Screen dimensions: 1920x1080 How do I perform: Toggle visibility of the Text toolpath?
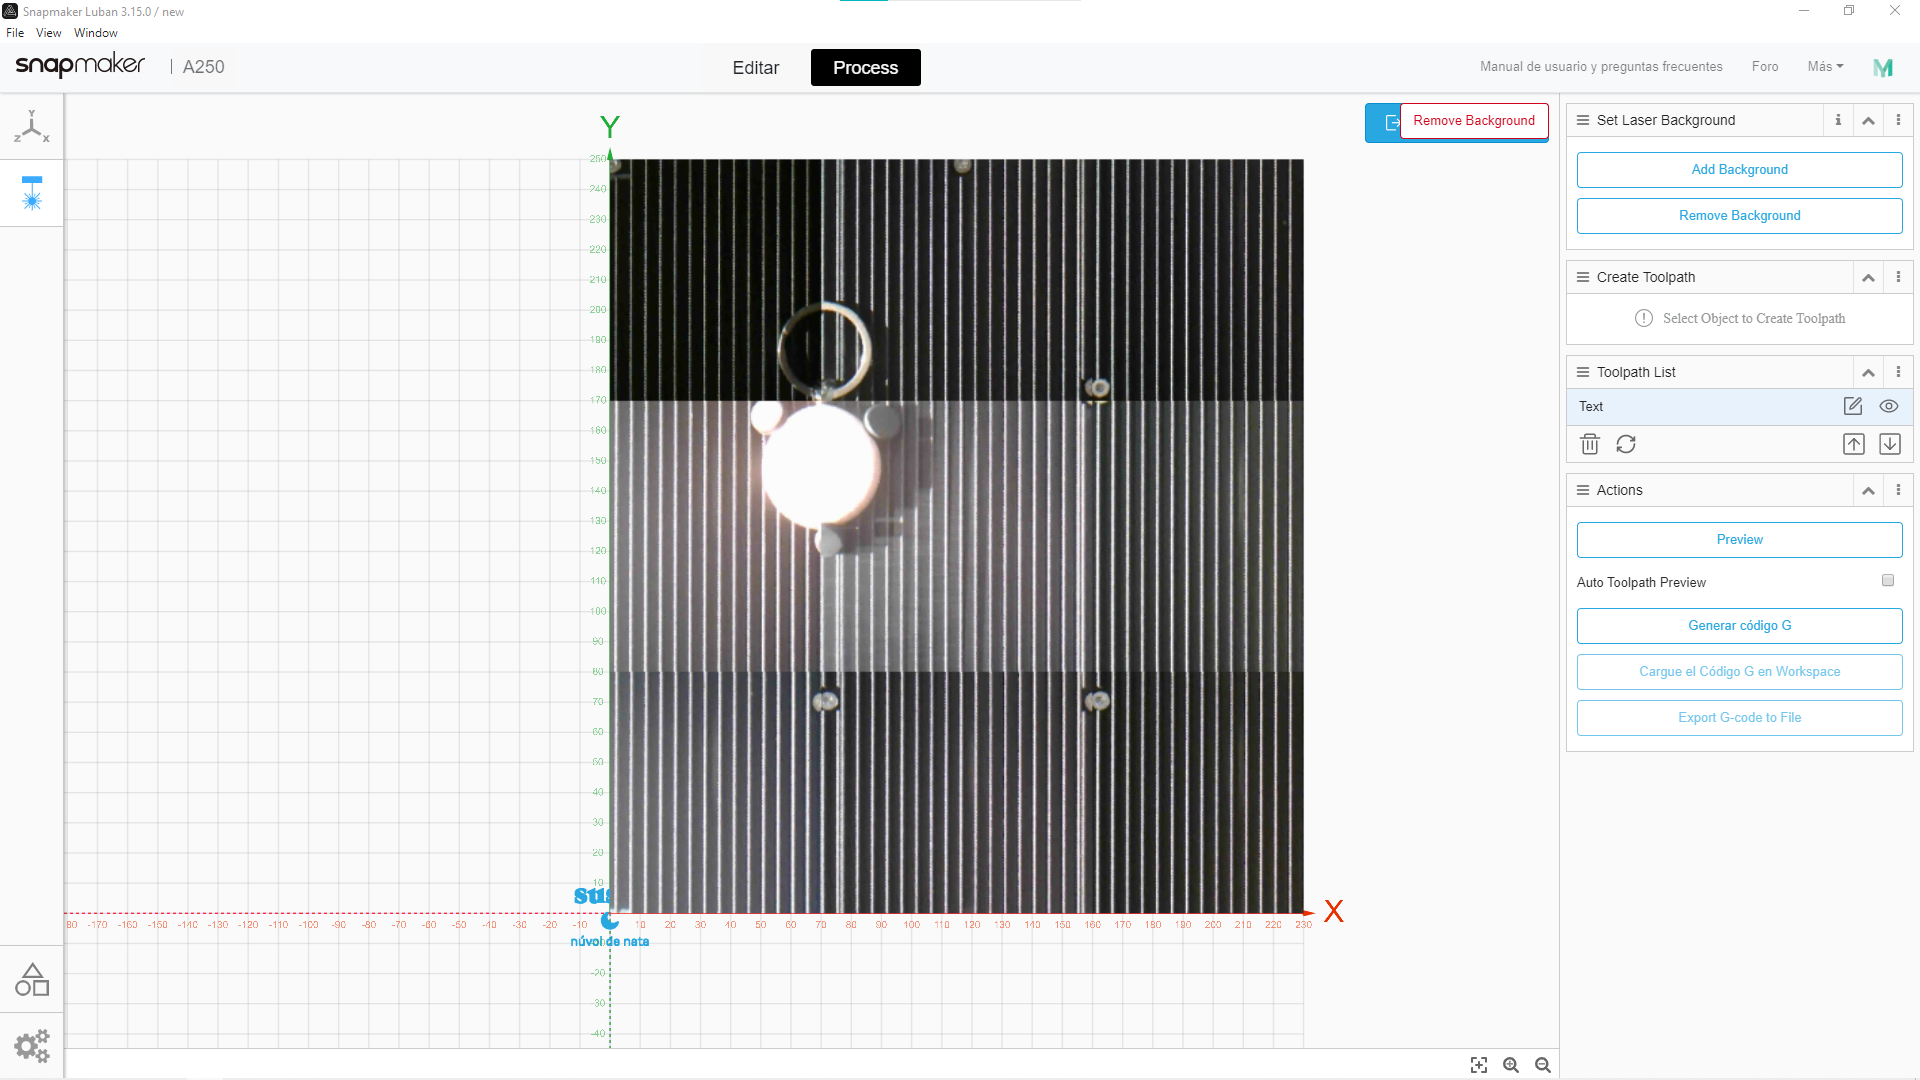tap(1889, 406)
